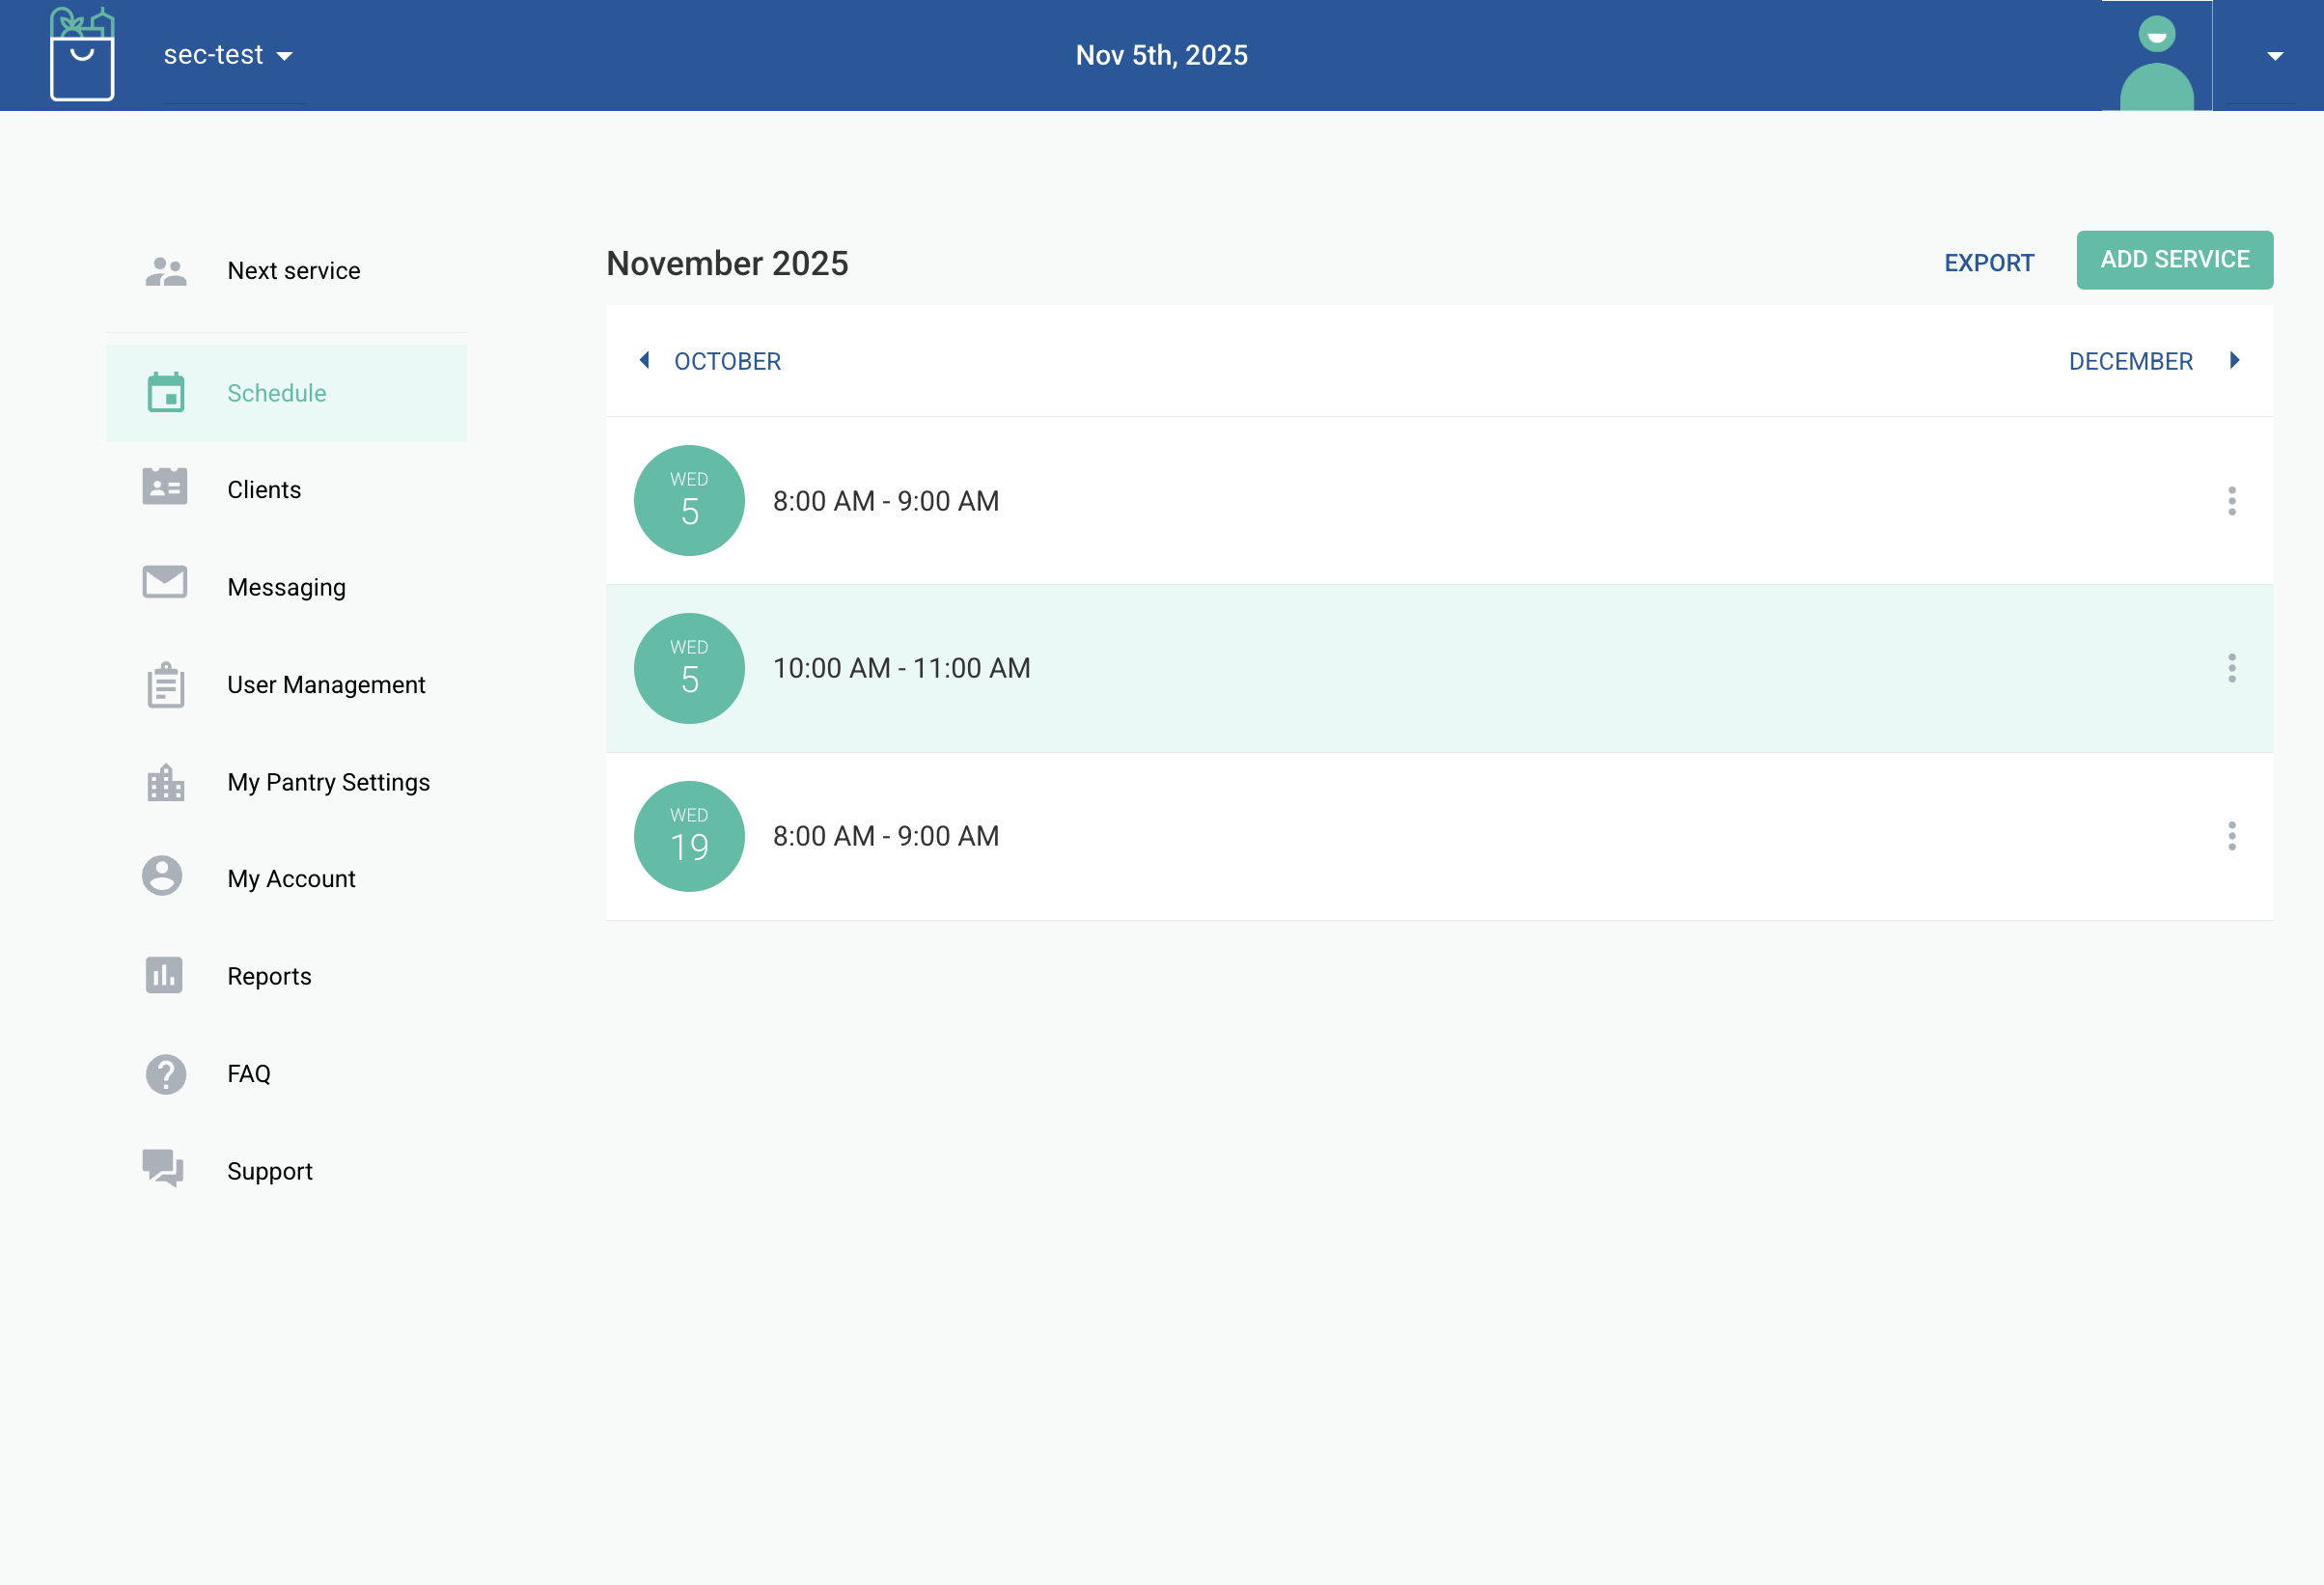The image size is (2324, 1585).
Task: Expand the account dropdown arrow in header
Action: [2274, 56]
